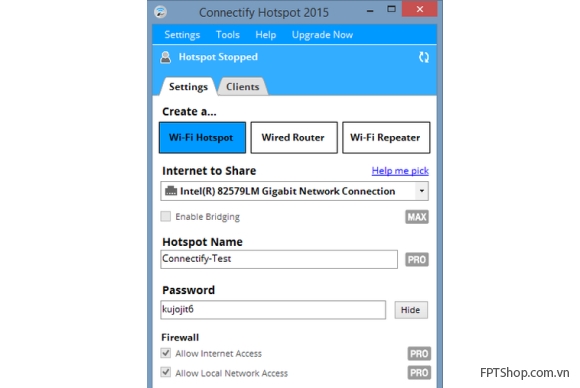Click into the Password field
Viewport: 580px width, 388px height.
273,310
